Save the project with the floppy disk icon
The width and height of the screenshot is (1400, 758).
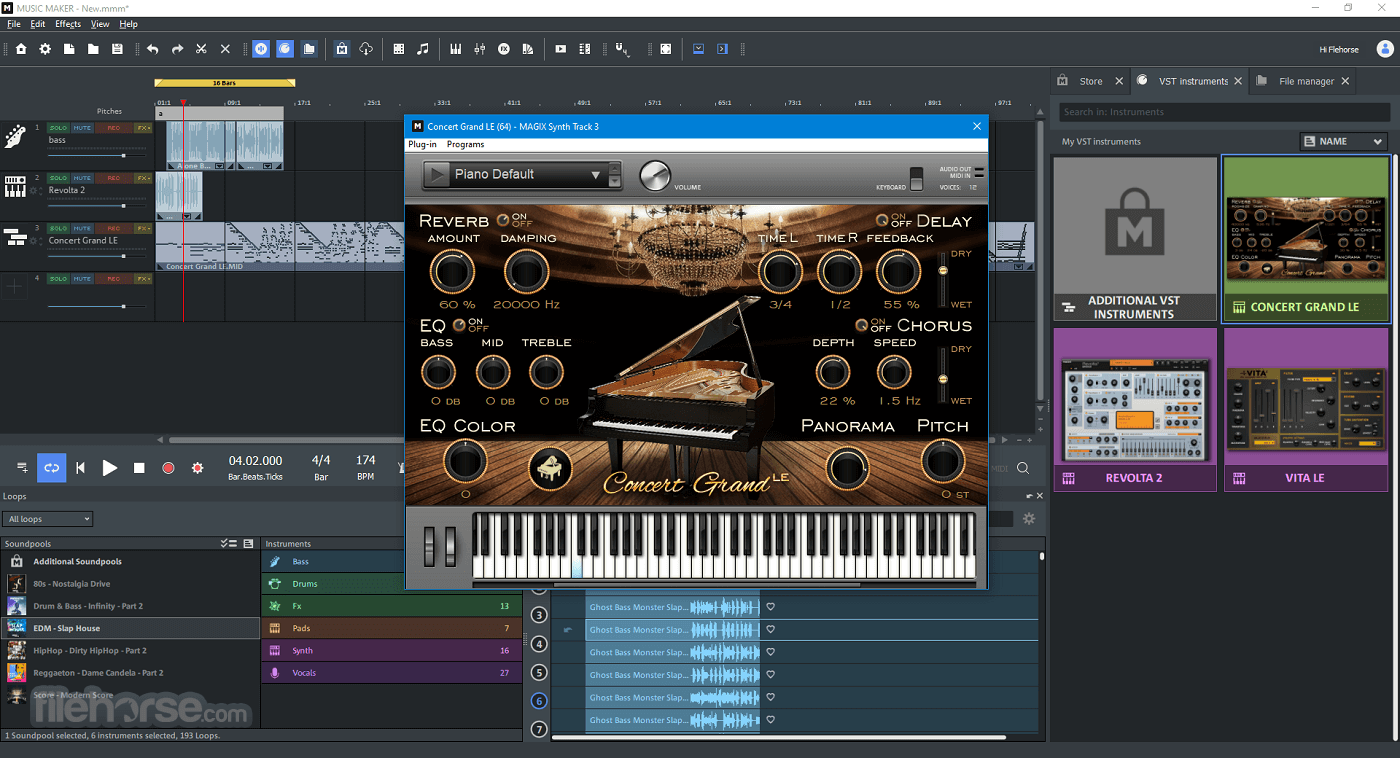pos(117,49)
